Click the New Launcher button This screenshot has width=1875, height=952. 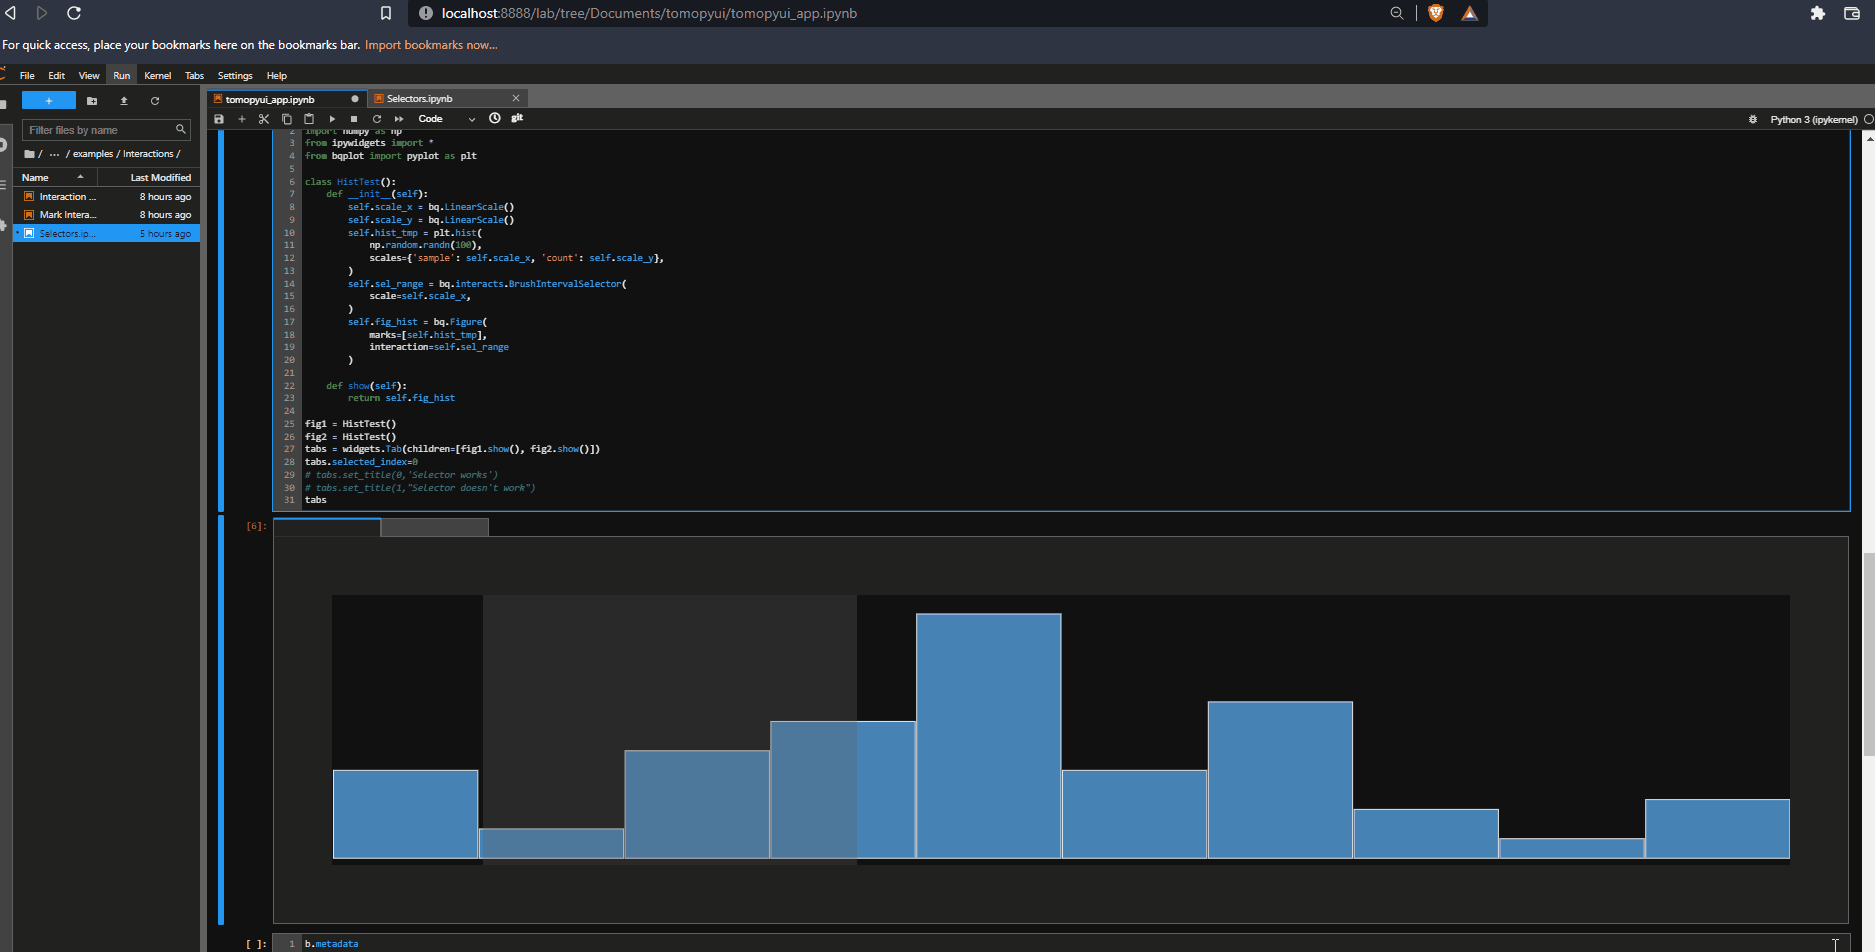[48, 100]
